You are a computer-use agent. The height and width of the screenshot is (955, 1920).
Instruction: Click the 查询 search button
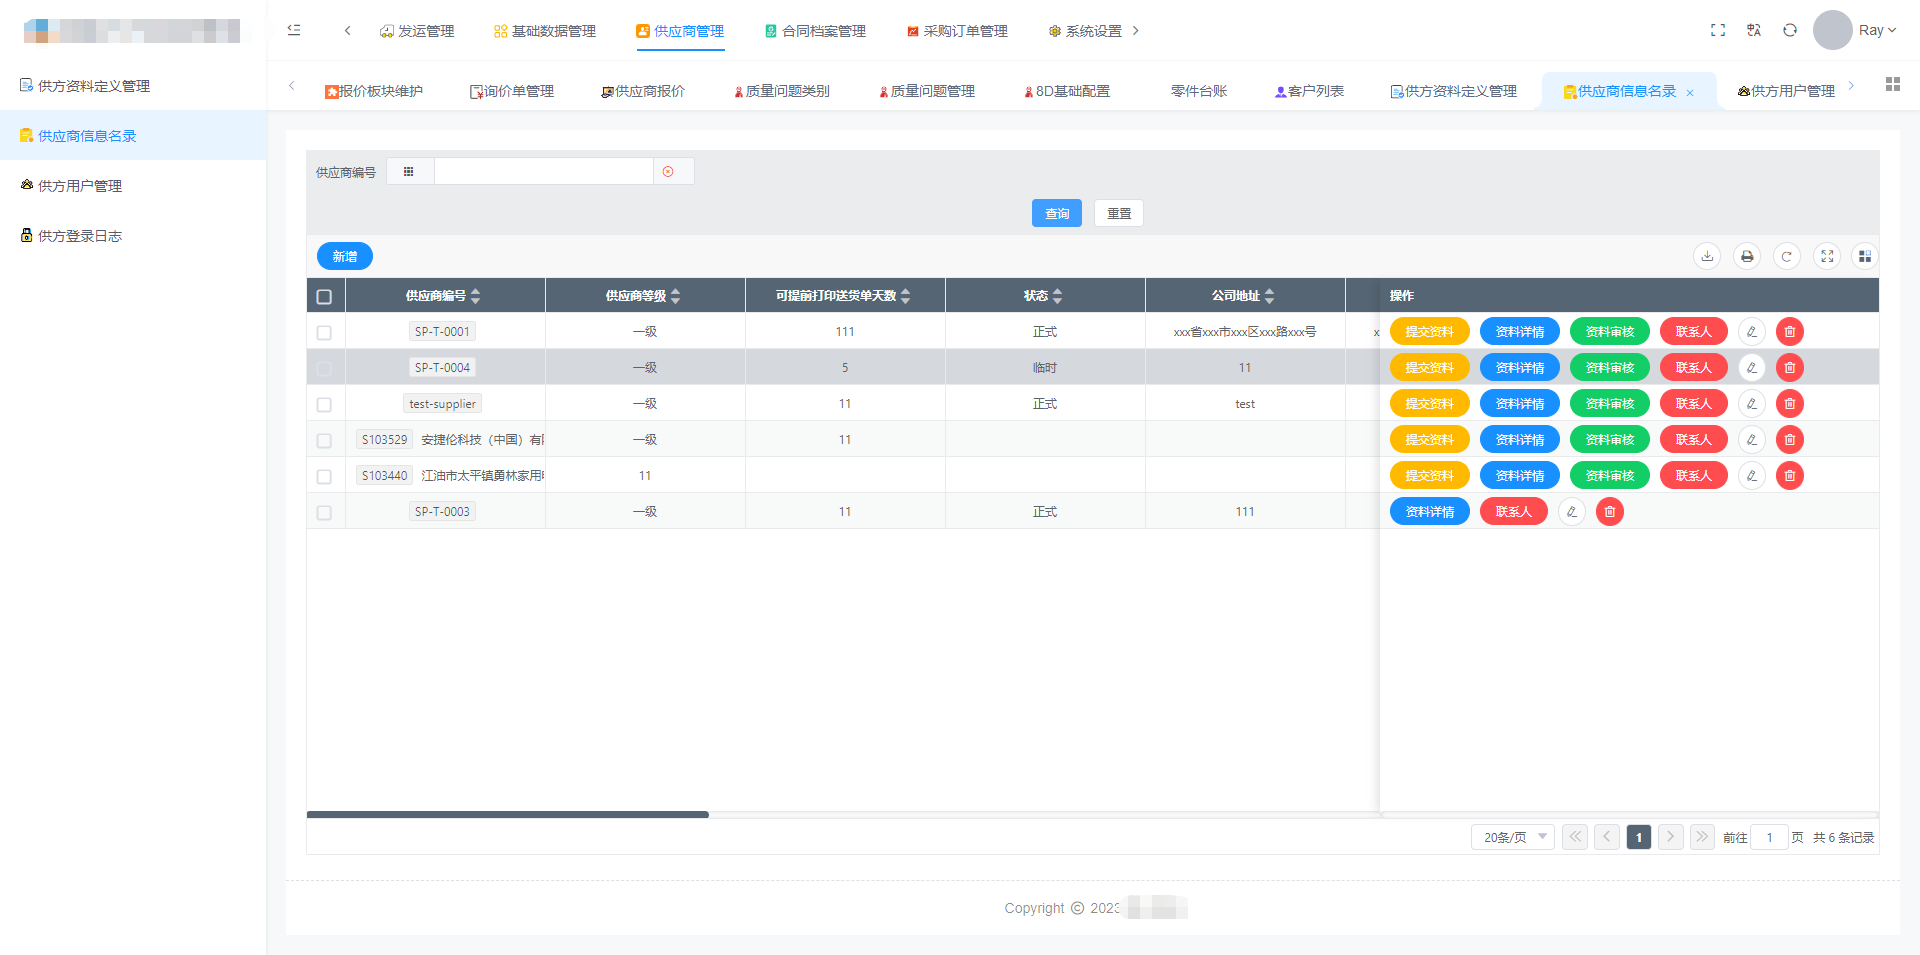click(1057, 213)
